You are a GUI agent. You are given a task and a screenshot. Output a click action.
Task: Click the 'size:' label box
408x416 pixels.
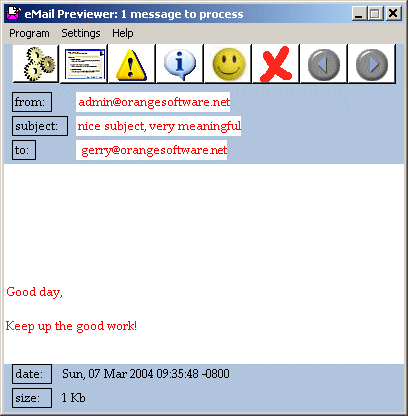pyautogui.click(x=32, y=398)
